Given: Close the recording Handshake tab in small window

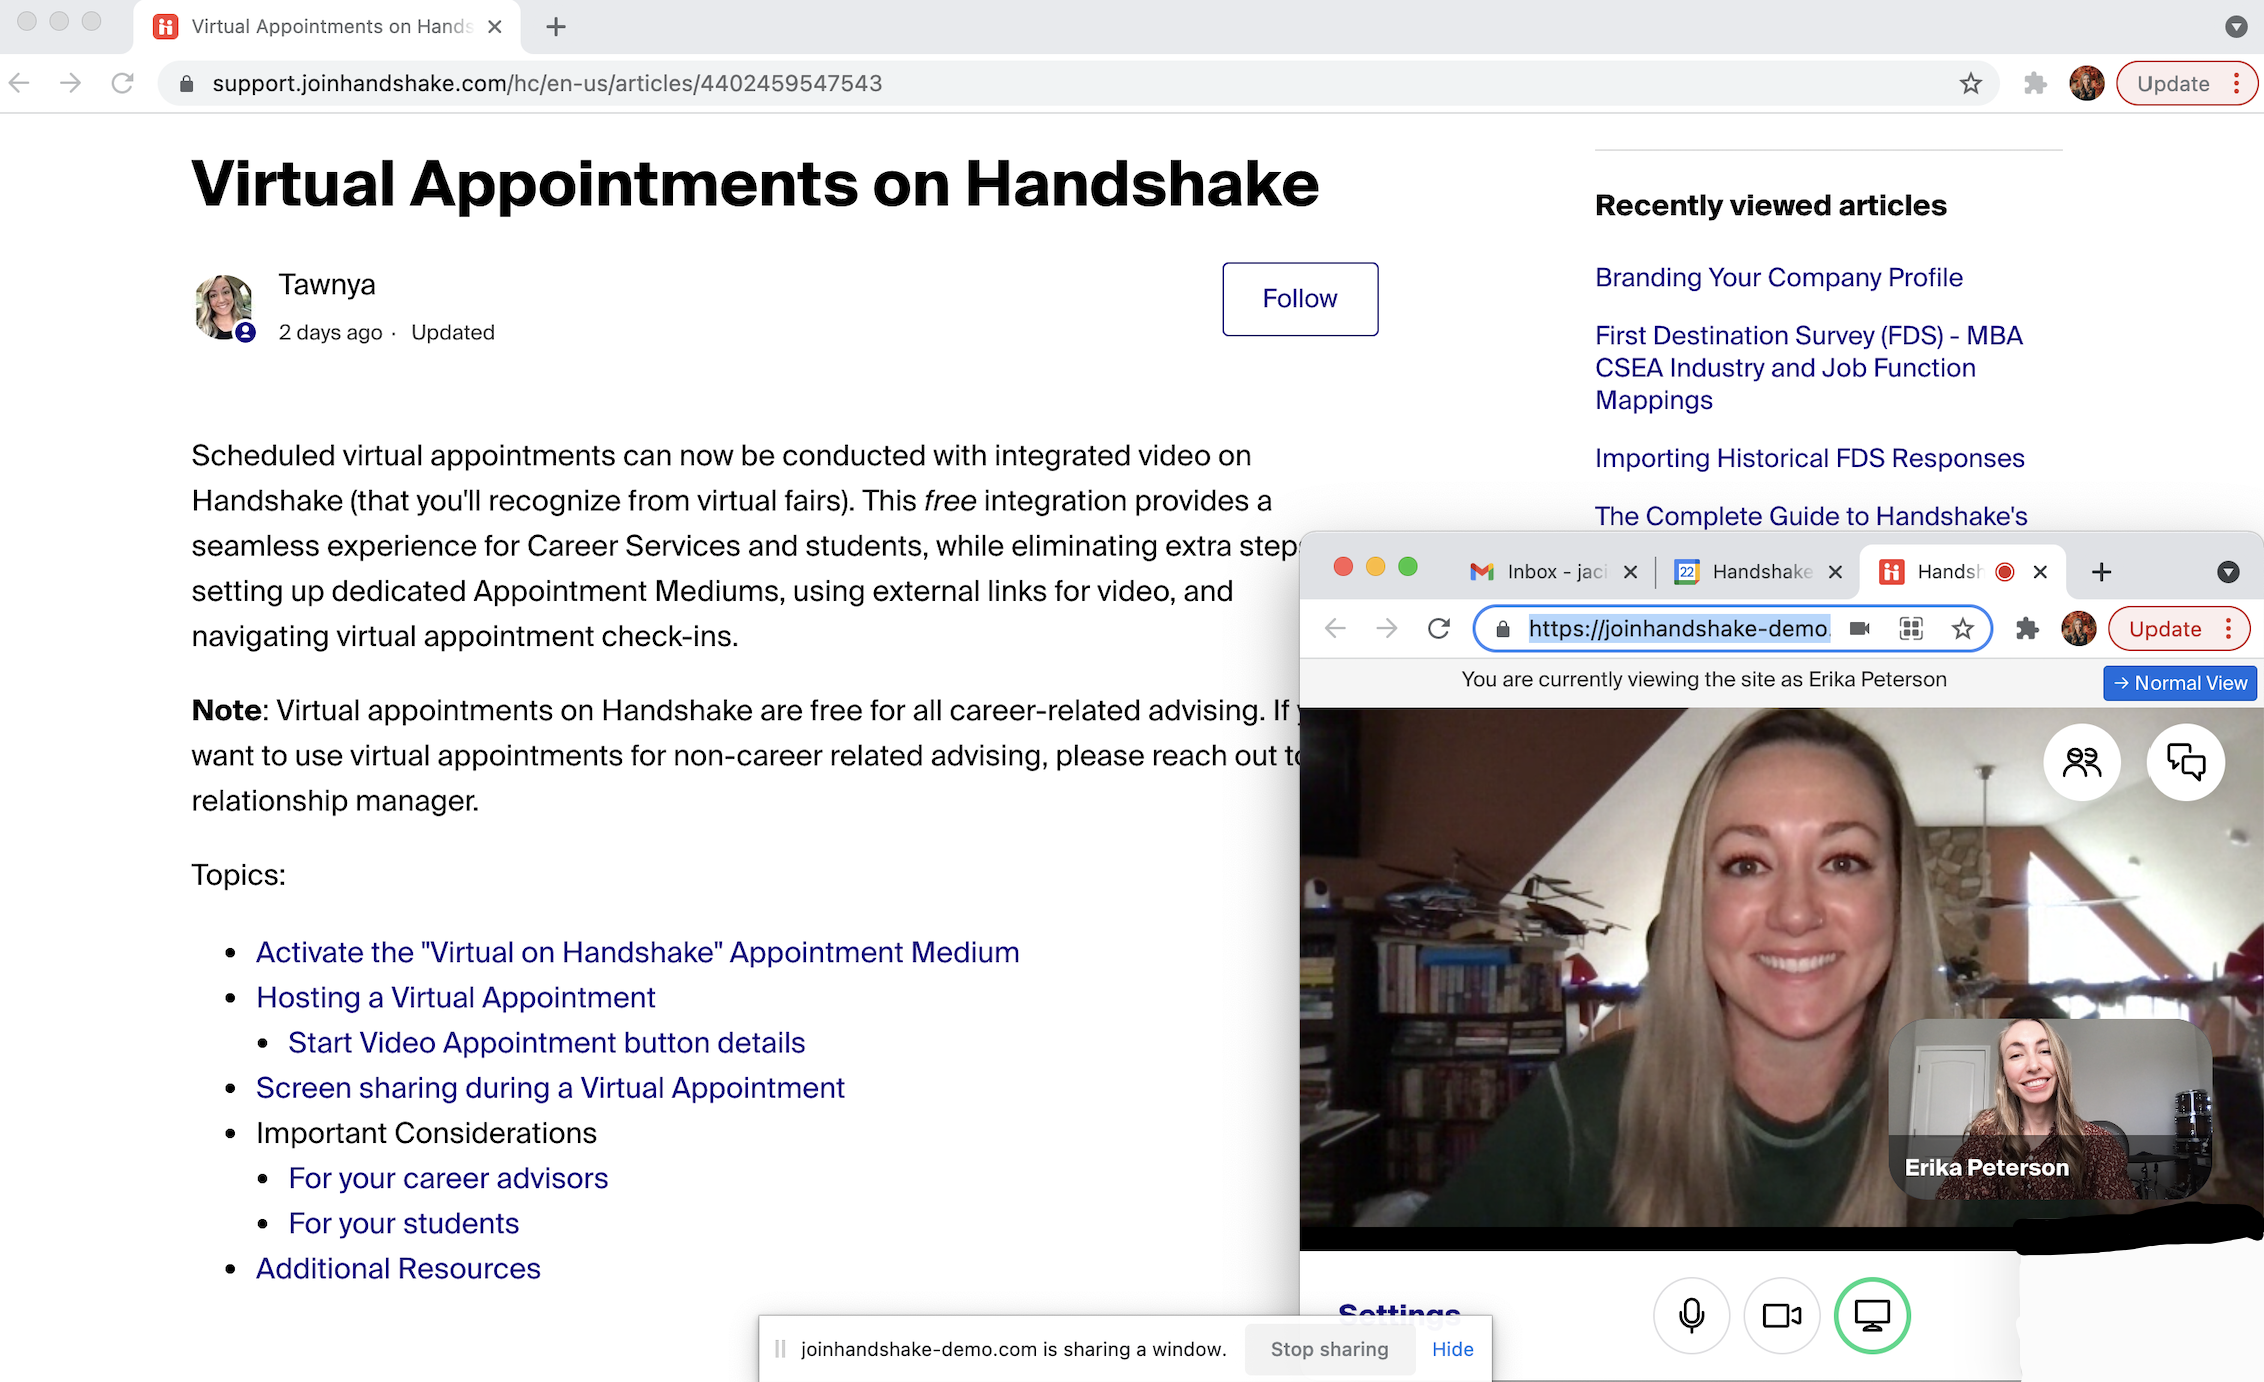Looking at the screenshot, I should point(2040,571).
